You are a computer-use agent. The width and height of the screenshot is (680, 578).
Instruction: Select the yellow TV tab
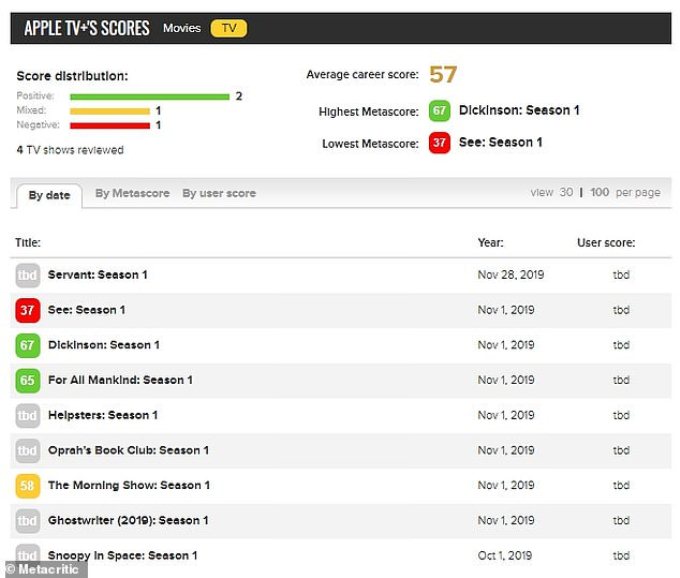[229, 28]
